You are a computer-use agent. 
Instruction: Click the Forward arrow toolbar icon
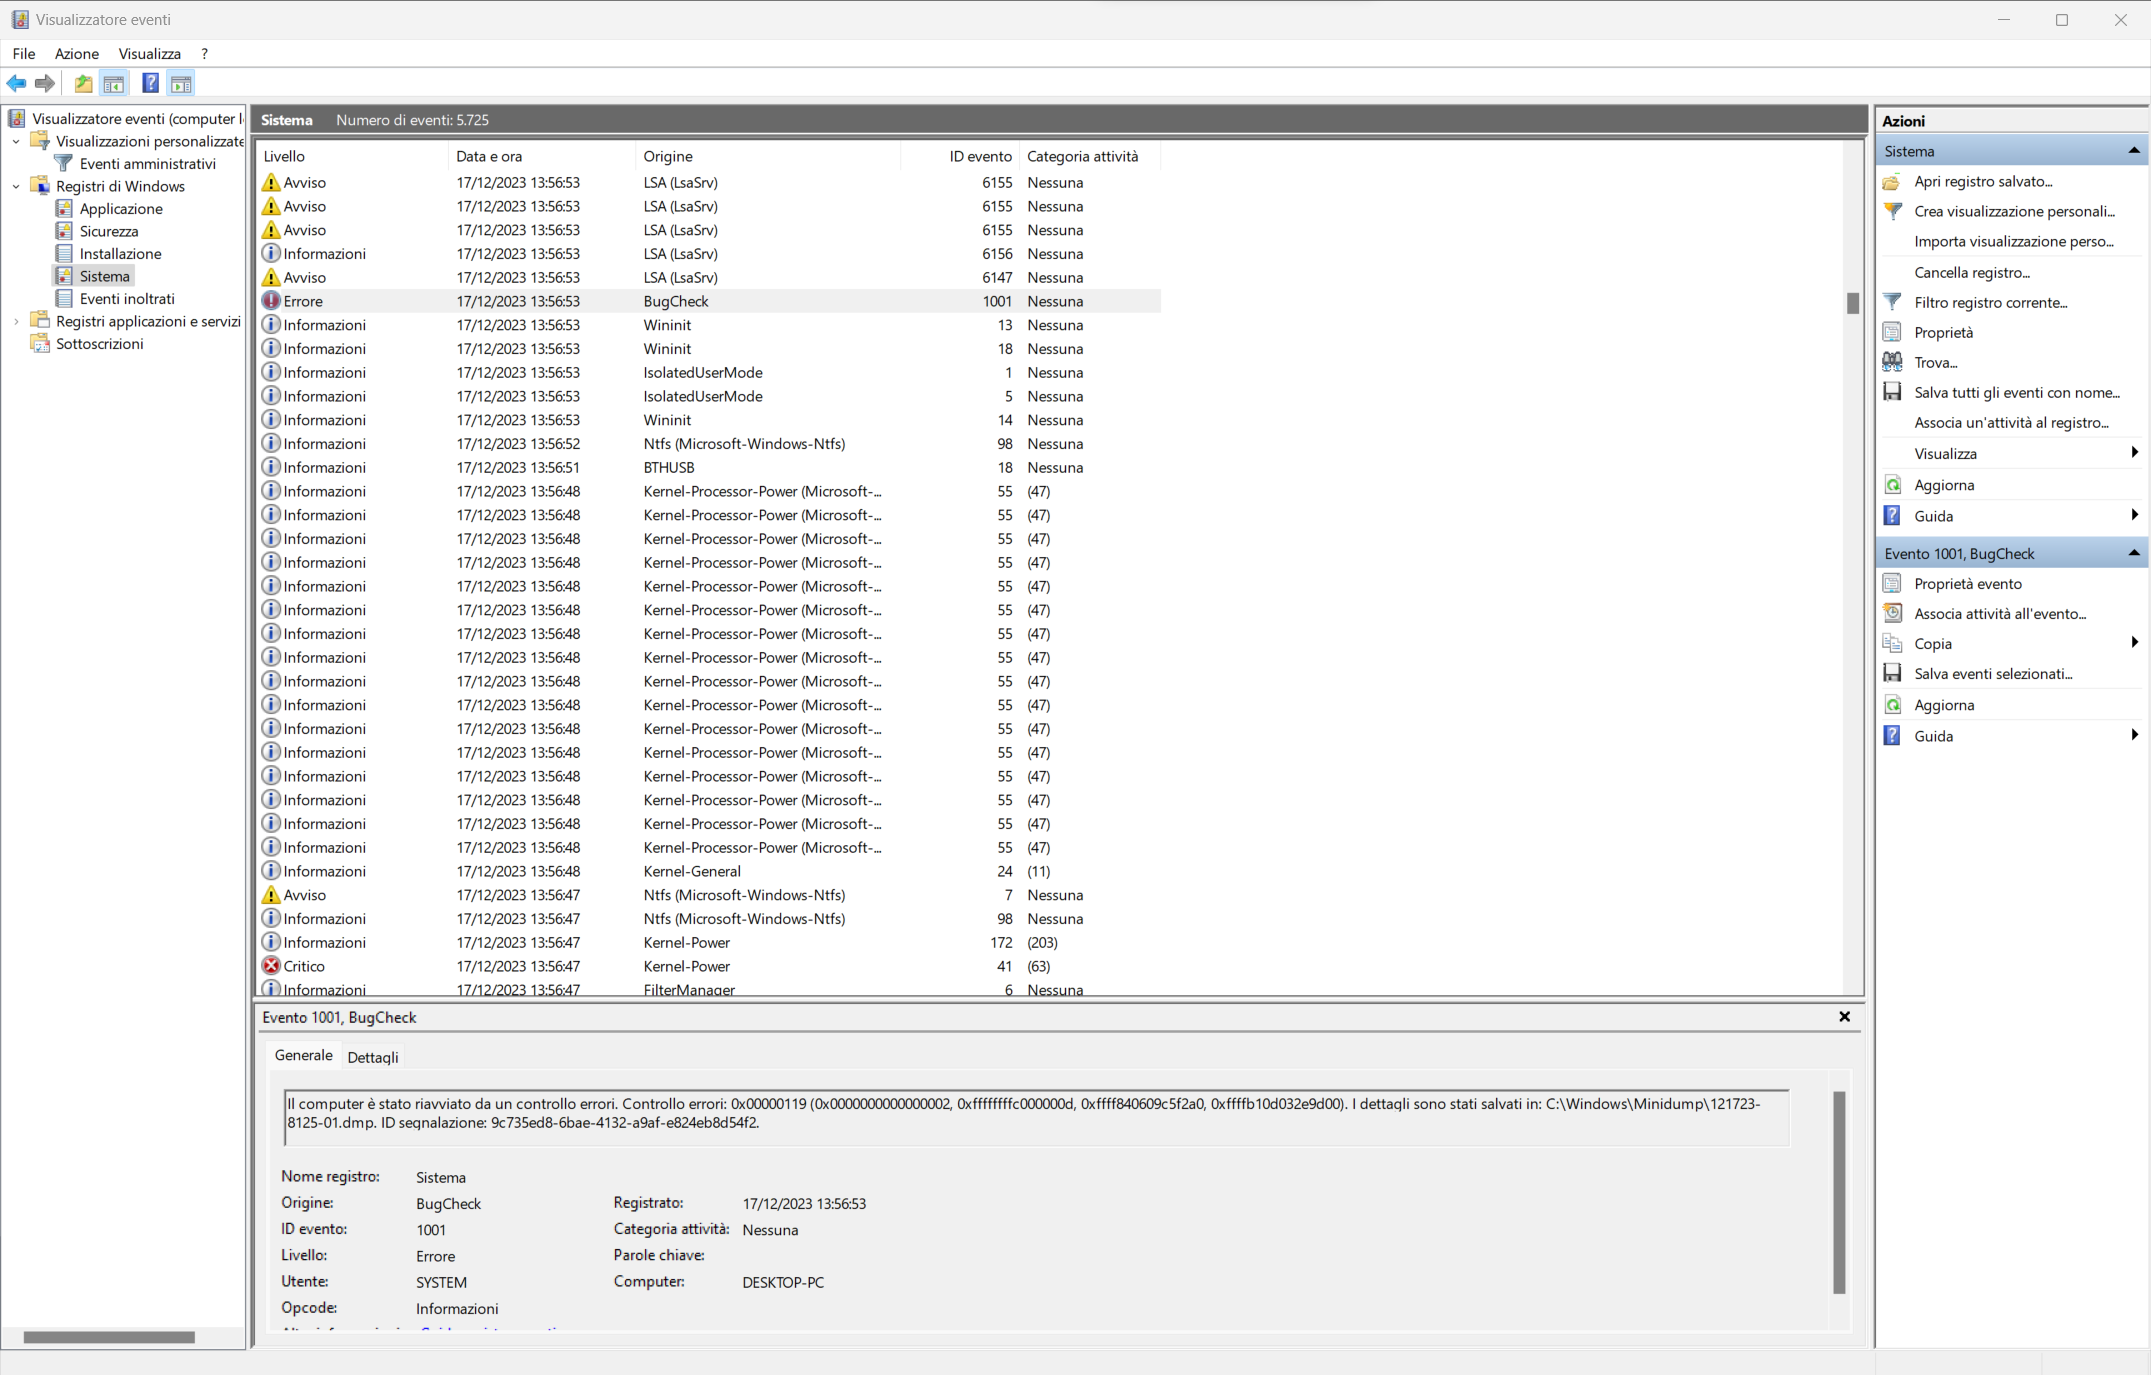44,84
